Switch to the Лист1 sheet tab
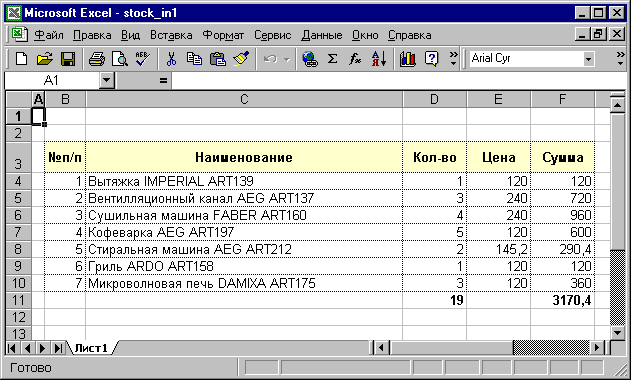Screen dimensions: 631x380 [91, 348]
